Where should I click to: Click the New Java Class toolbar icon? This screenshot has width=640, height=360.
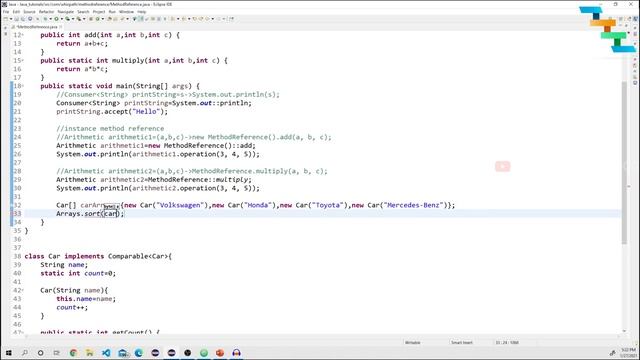97,19
